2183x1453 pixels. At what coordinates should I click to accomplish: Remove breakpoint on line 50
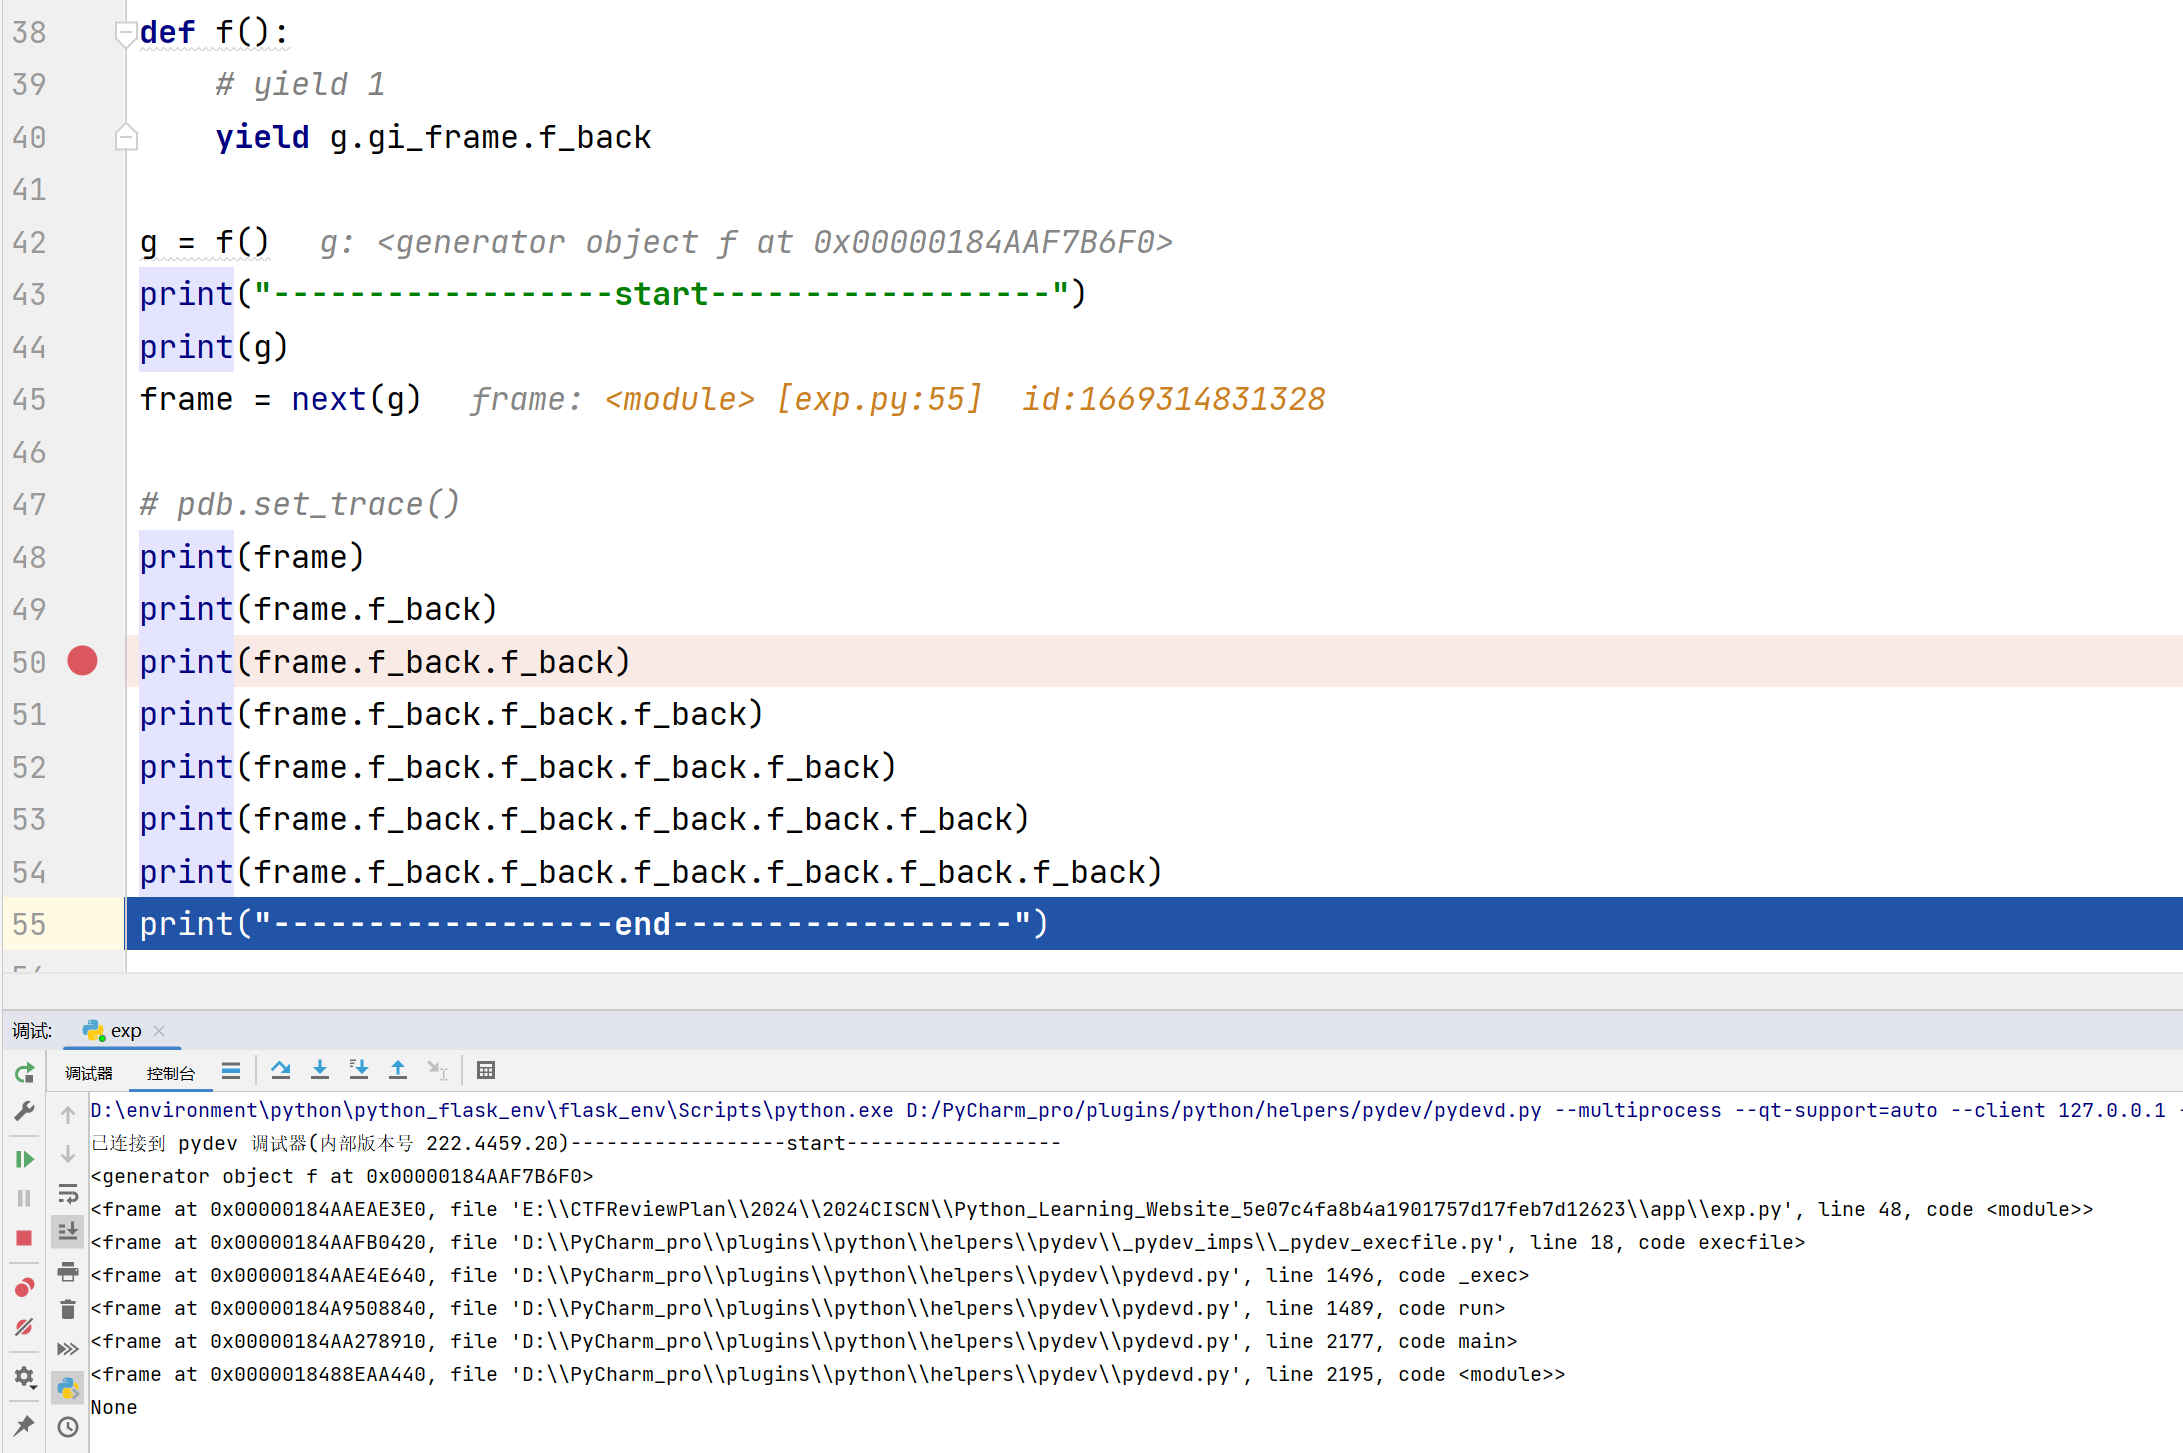click(82, 661)
